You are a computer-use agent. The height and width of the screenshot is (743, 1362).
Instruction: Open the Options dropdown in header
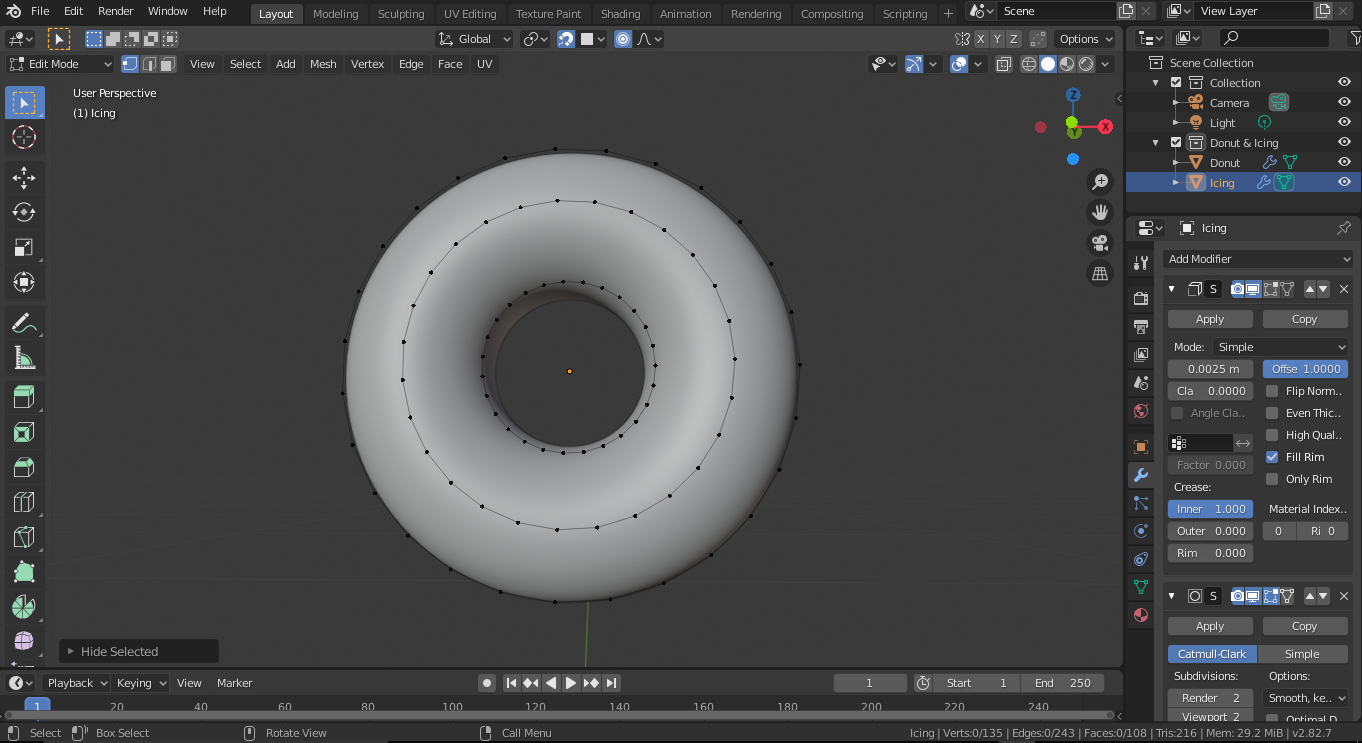click(1086, 39)
